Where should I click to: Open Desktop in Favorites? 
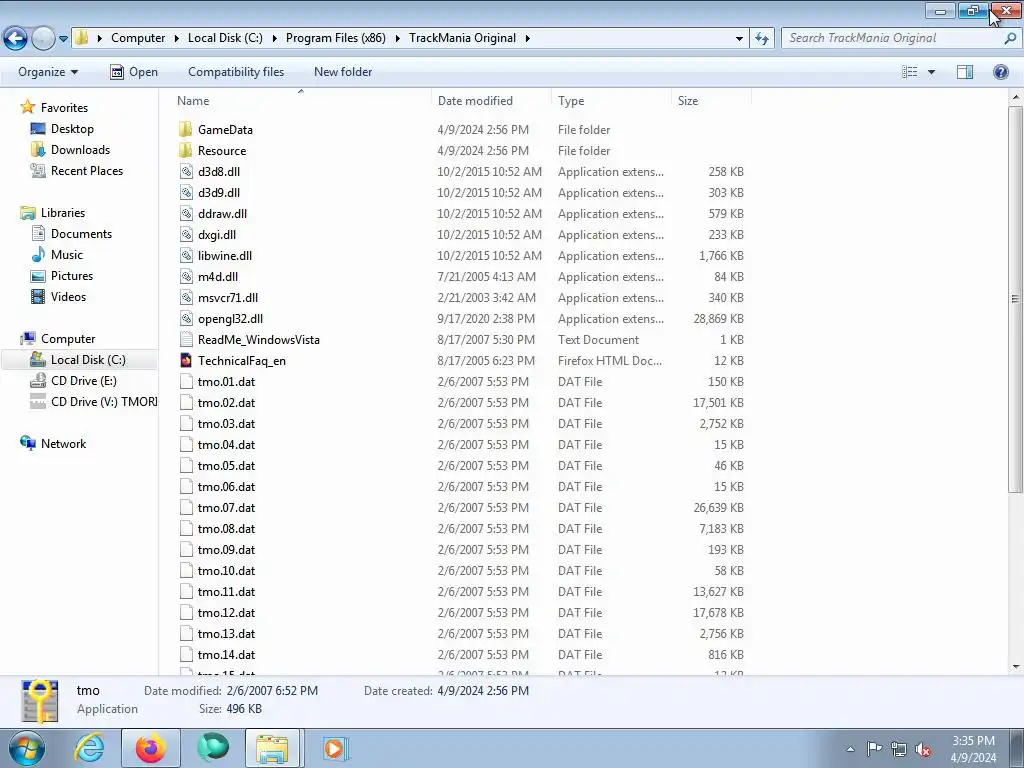tap(72, 129)
